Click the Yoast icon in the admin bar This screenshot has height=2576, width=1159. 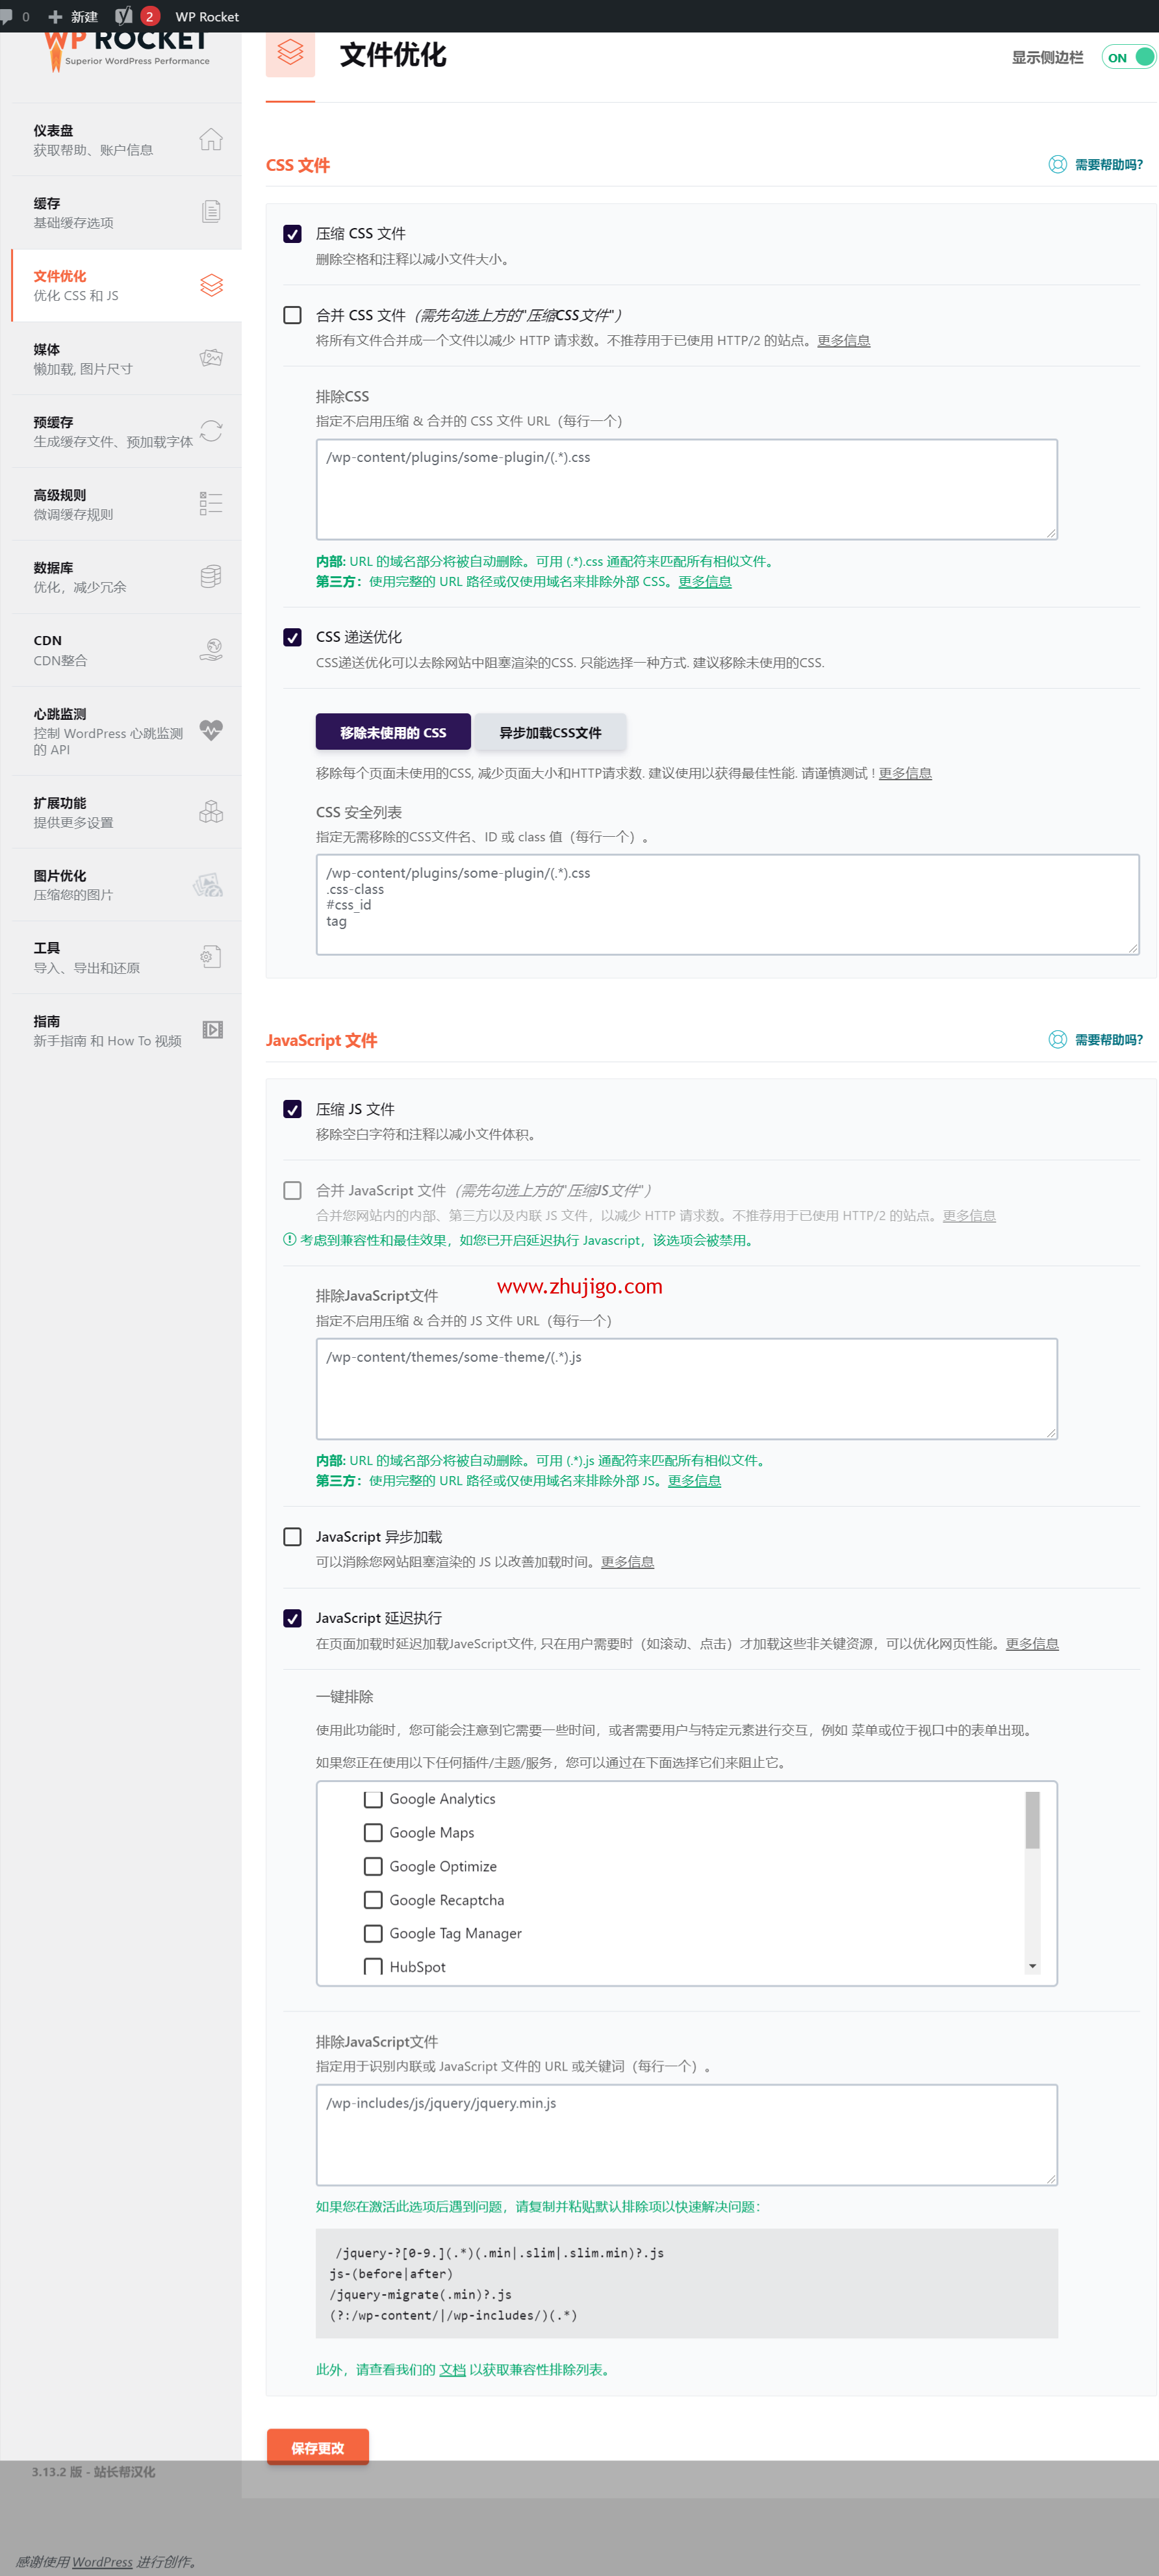[124, 16]
